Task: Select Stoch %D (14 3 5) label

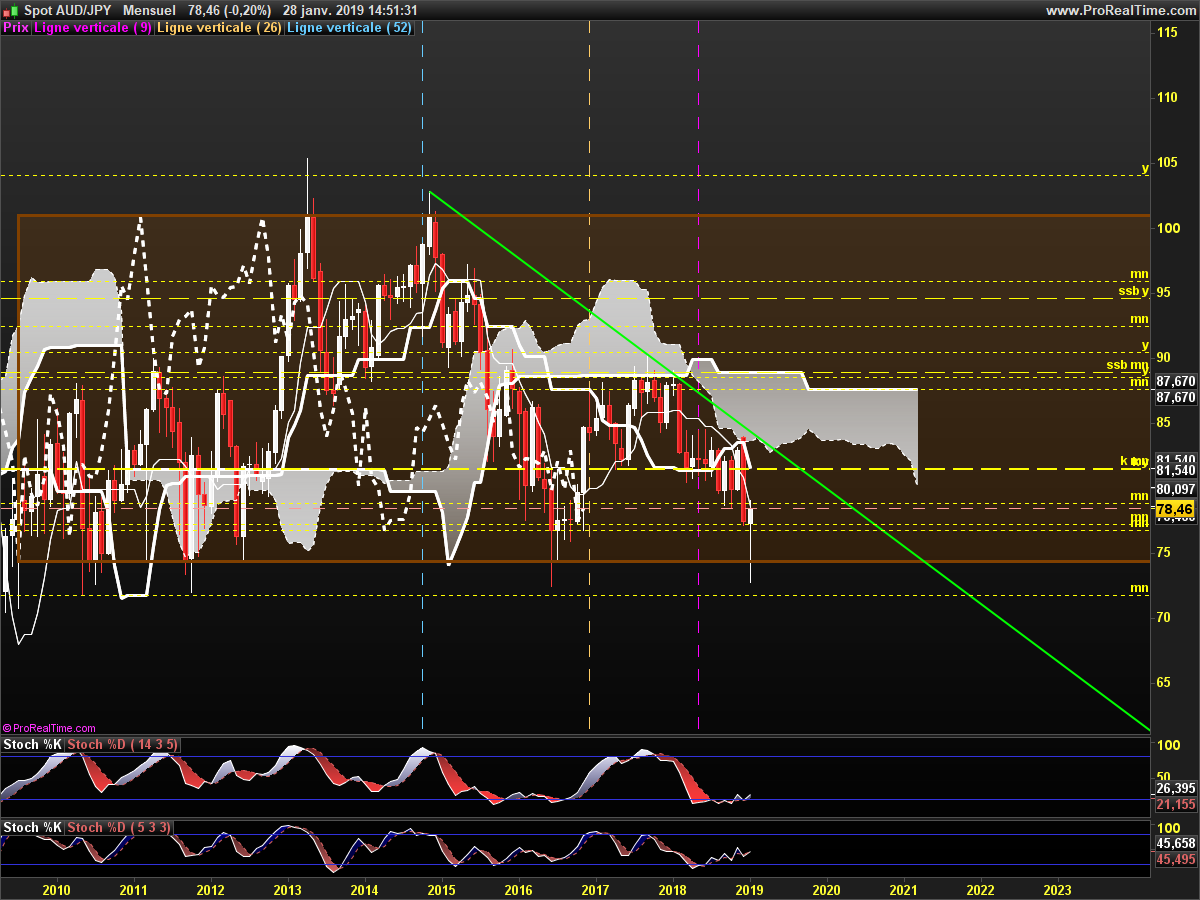Action: (124, 745)
